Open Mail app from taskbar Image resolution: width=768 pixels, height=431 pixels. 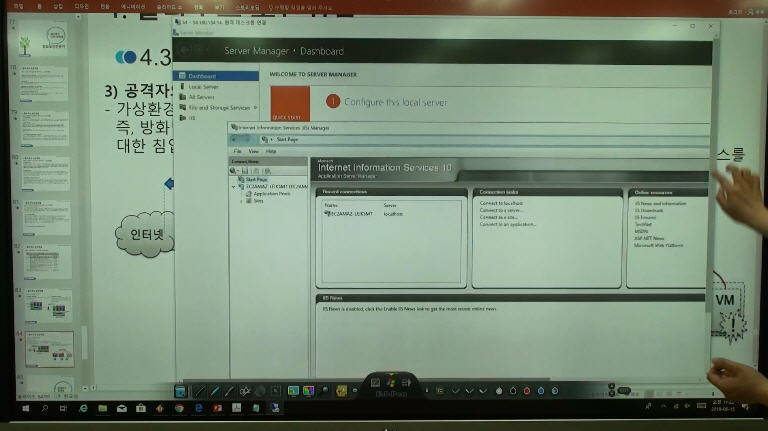(x=121, y=408)
